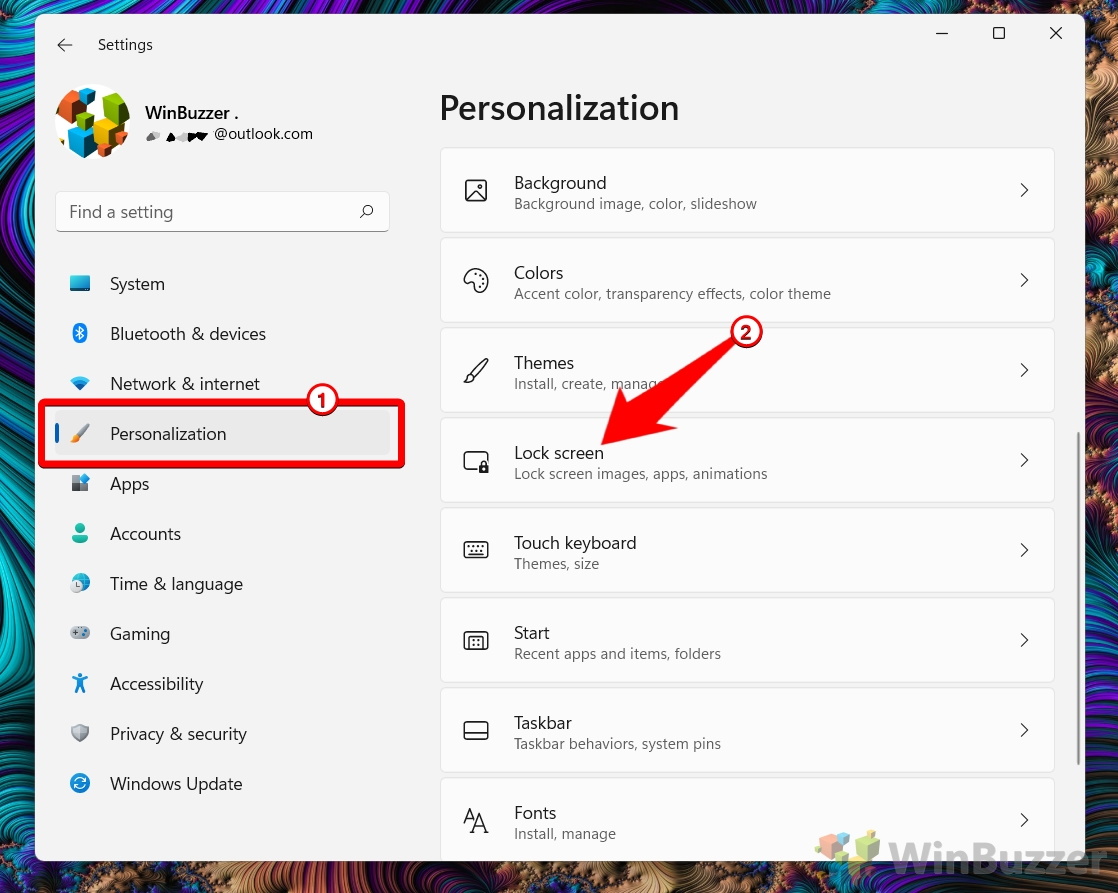Click the Find a setting field
1118x893 pixels.
(x=222, y=212)
